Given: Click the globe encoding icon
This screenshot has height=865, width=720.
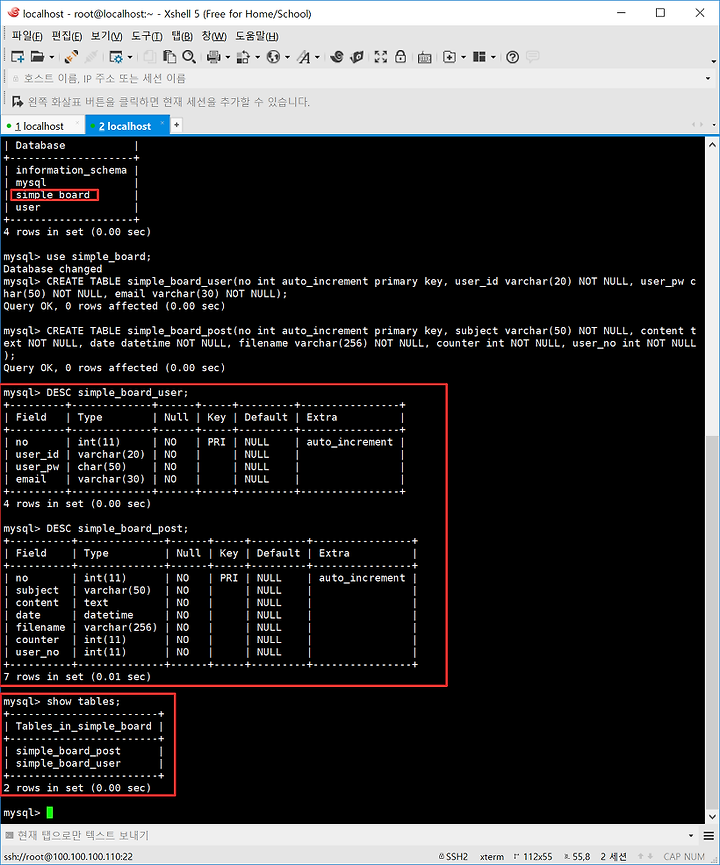Looking at the screenshot, I should point(274,57).
